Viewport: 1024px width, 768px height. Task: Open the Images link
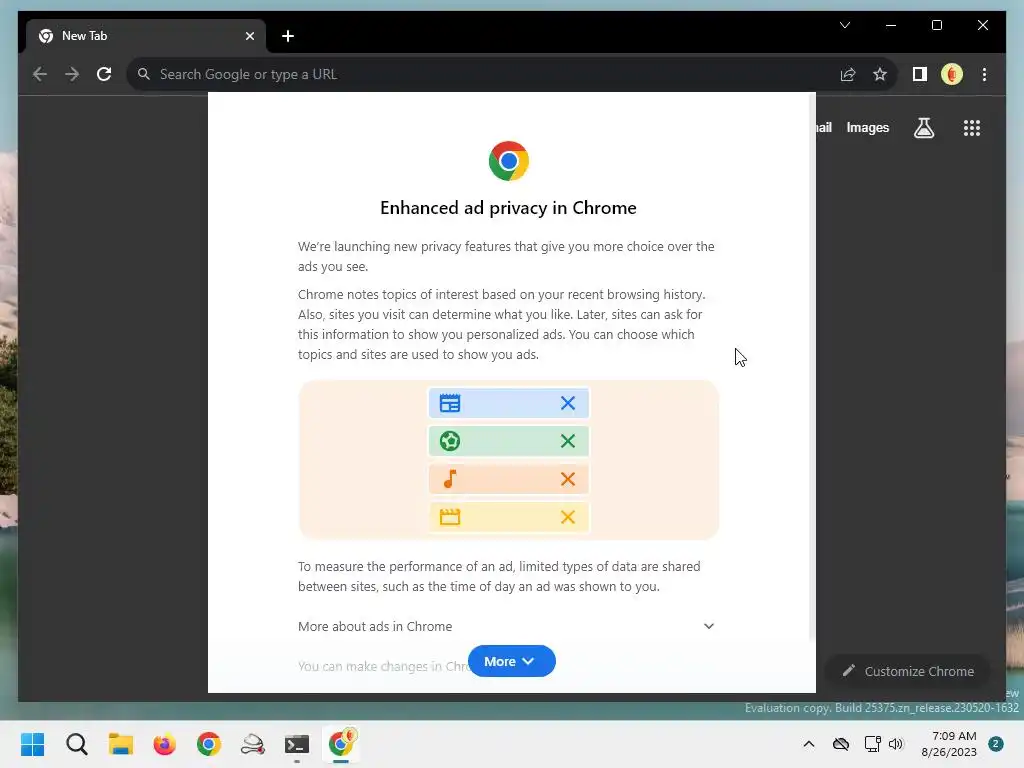(x=867, y=128)
